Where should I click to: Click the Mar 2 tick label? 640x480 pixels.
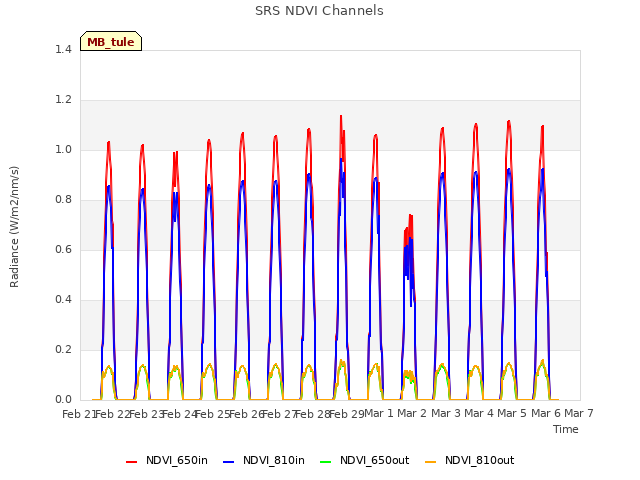coord(412,413)
